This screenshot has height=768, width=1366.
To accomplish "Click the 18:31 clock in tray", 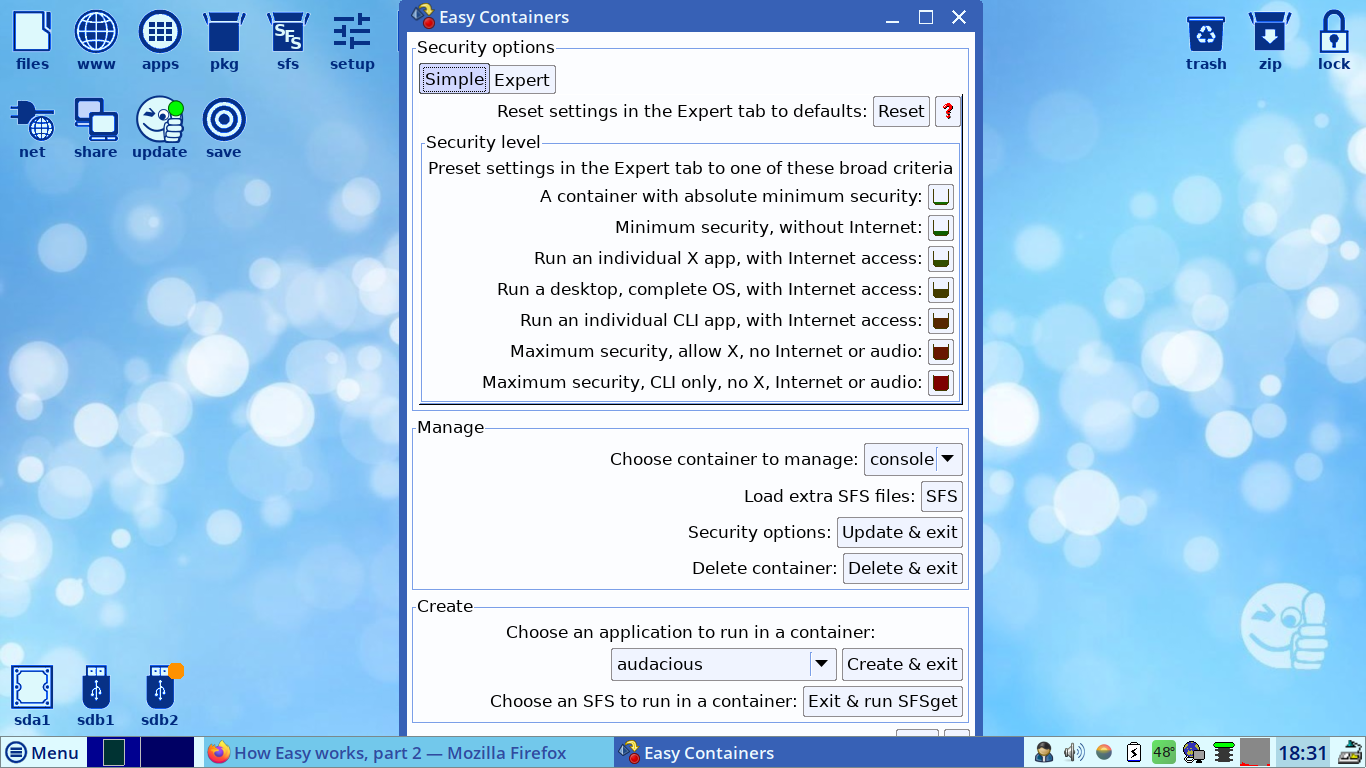I will click(x=1302, y=753).
